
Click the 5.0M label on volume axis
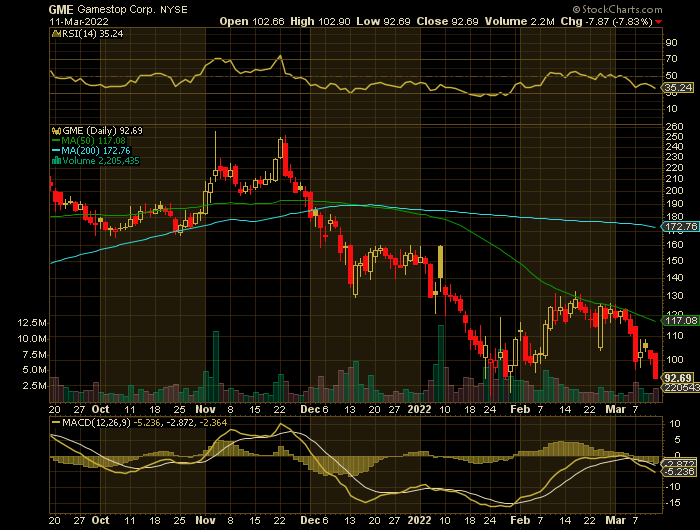pos(35,370)
